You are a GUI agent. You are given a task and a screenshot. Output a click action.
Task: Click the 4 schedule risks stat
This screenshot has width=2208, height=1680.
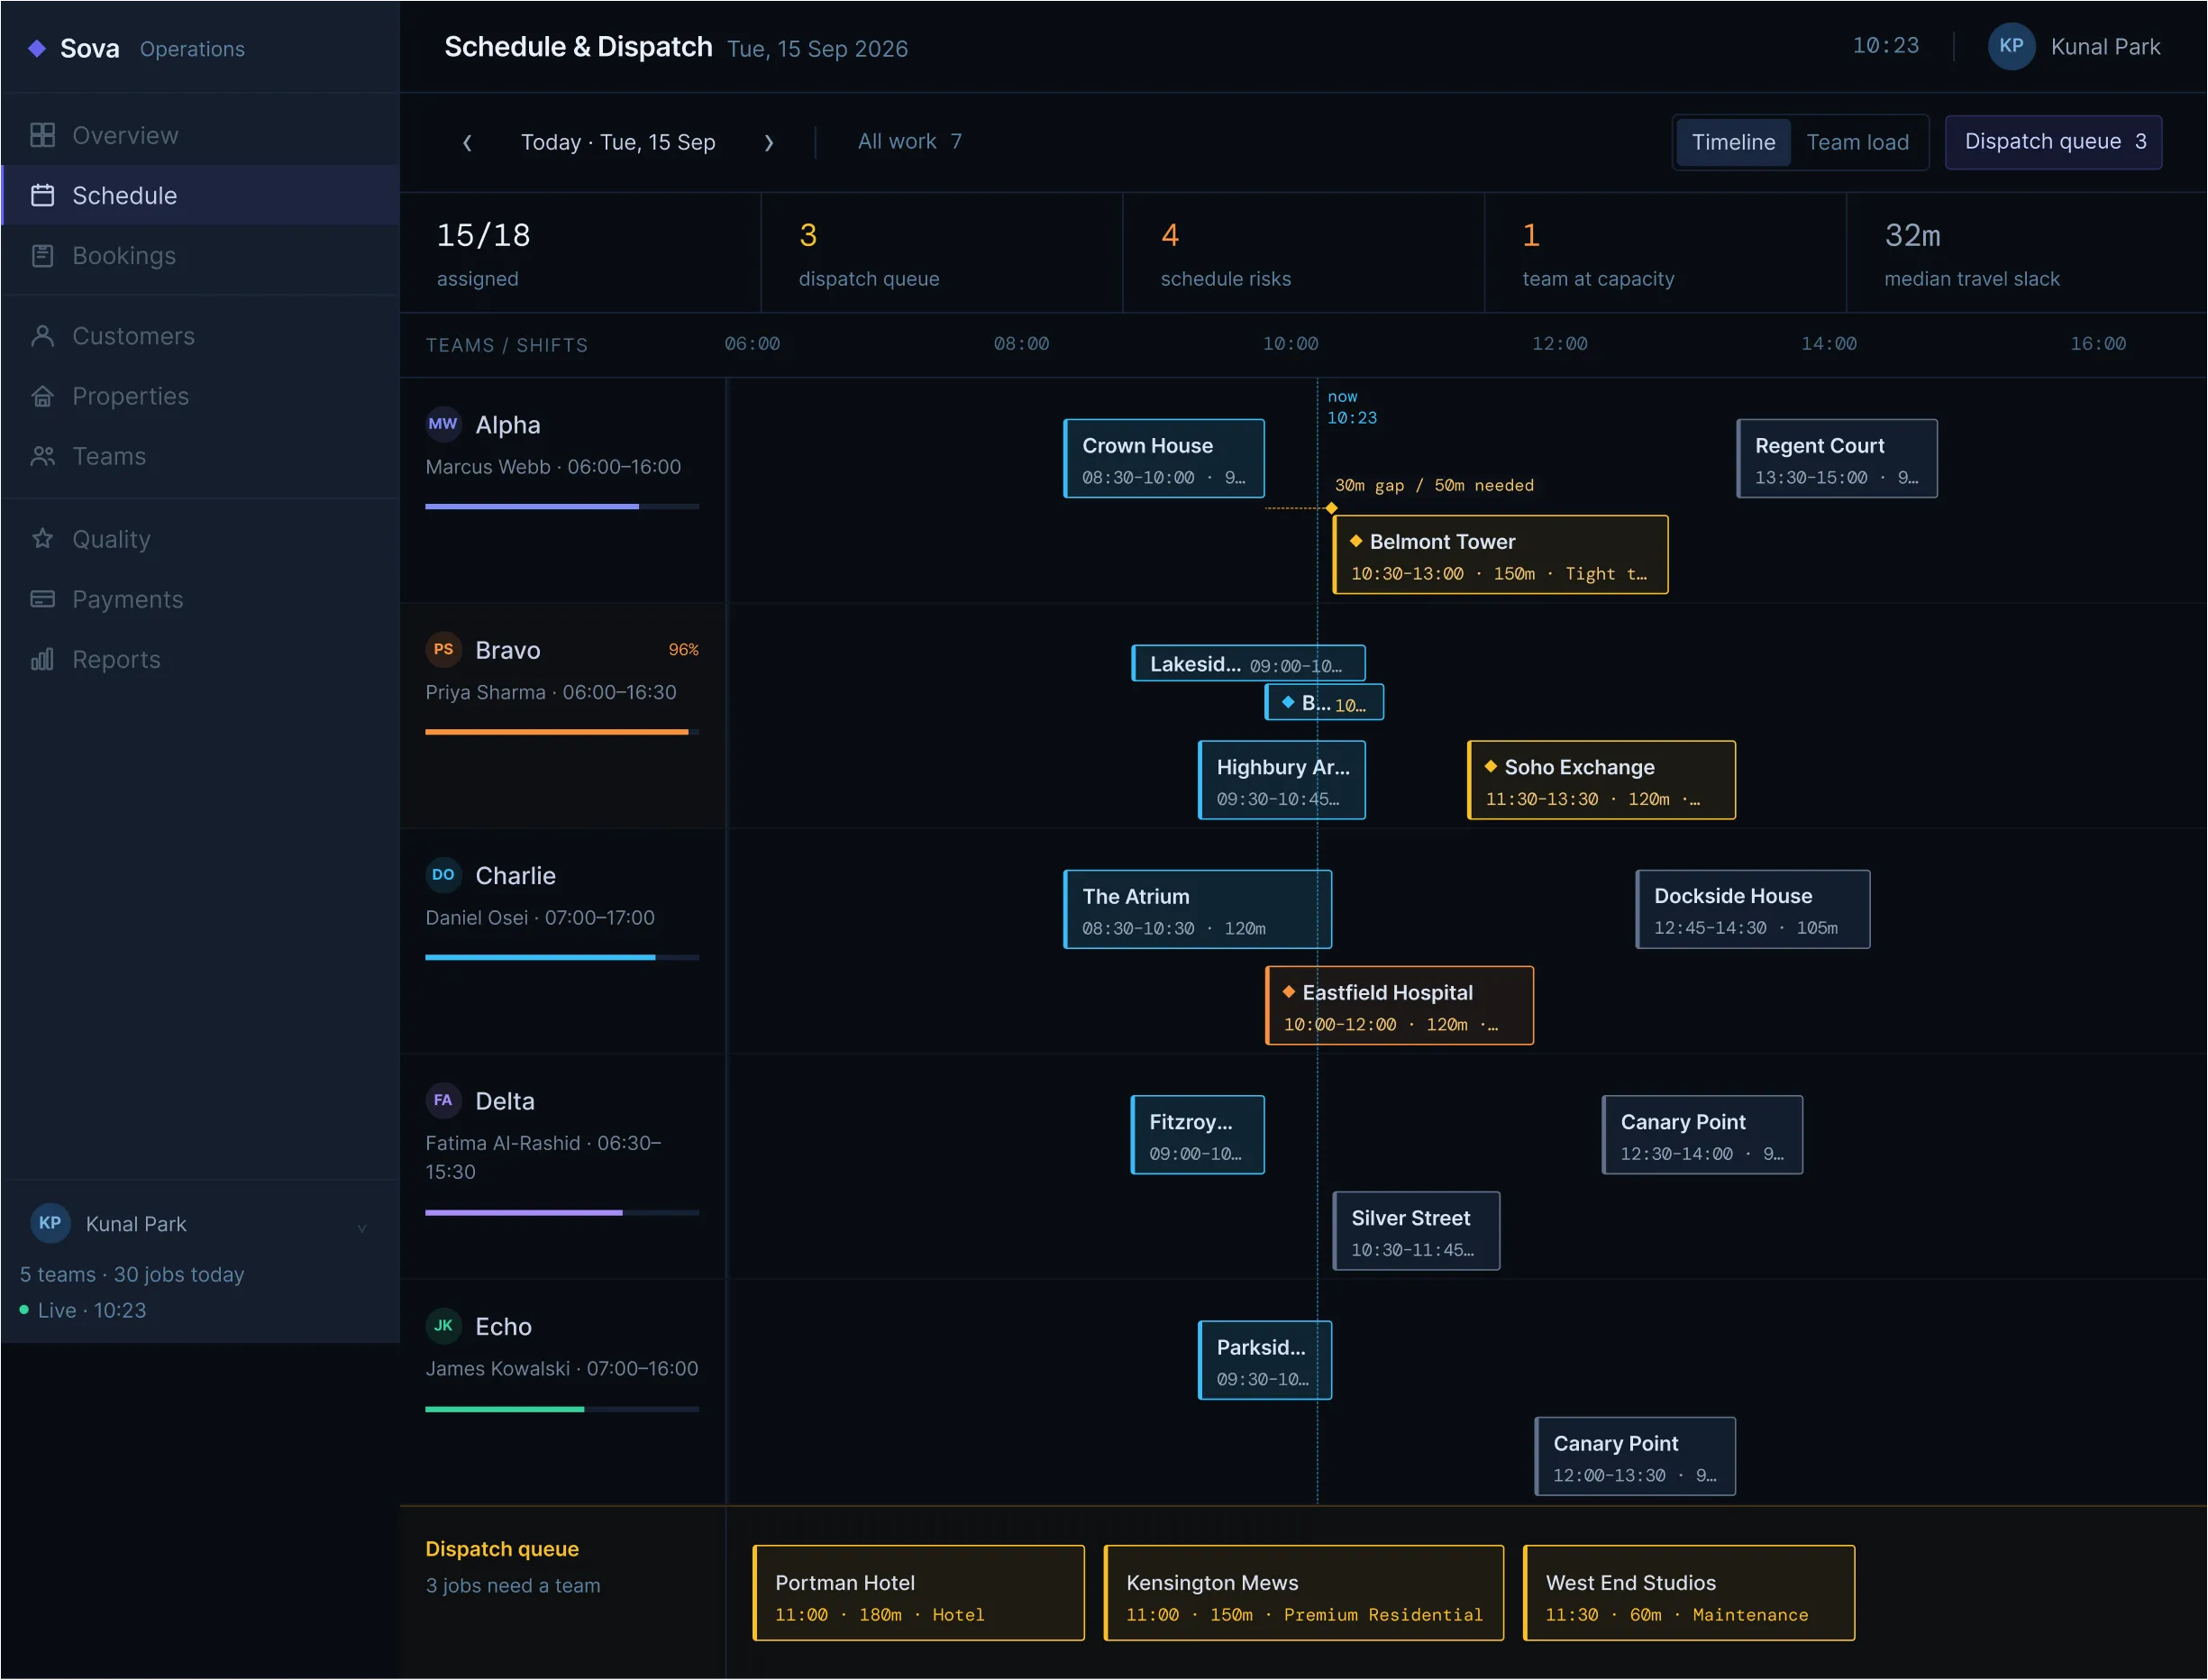point(1304,253)
